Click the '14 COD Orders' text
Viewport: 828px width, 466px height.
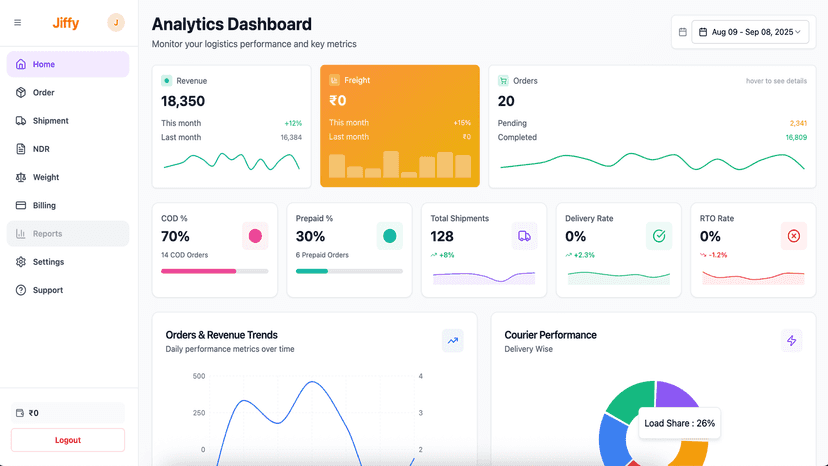click(x=184, y=255)
